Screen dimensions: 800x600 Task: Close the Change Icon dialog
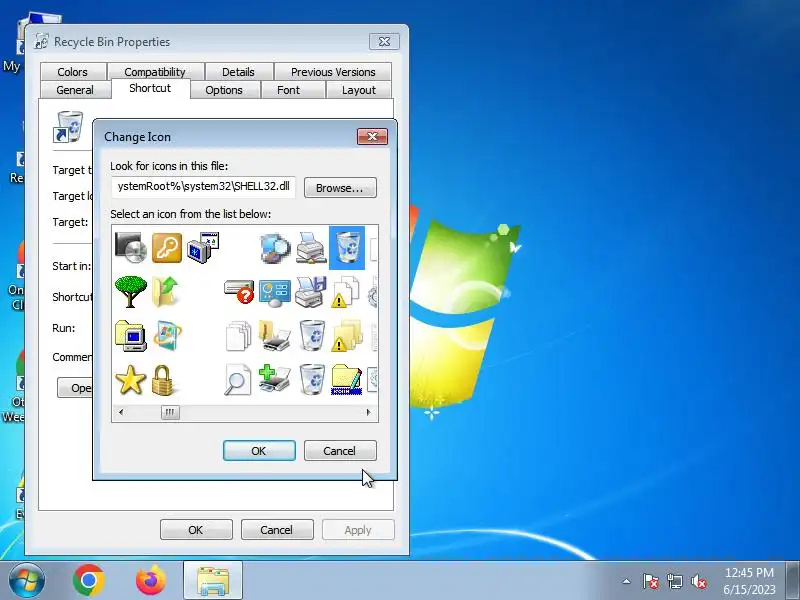pyautogui.click(x=372, y=136)
